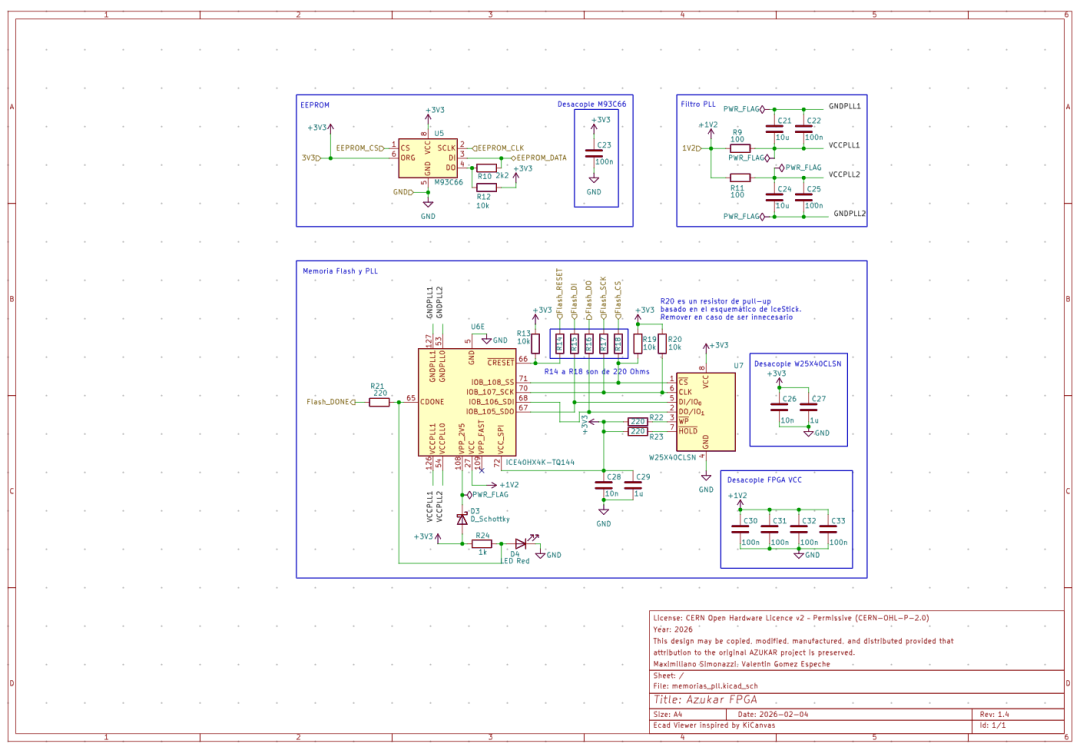Click the D4 red LED symbol
The image size is (1080, 747).
[x=521, y=544]
